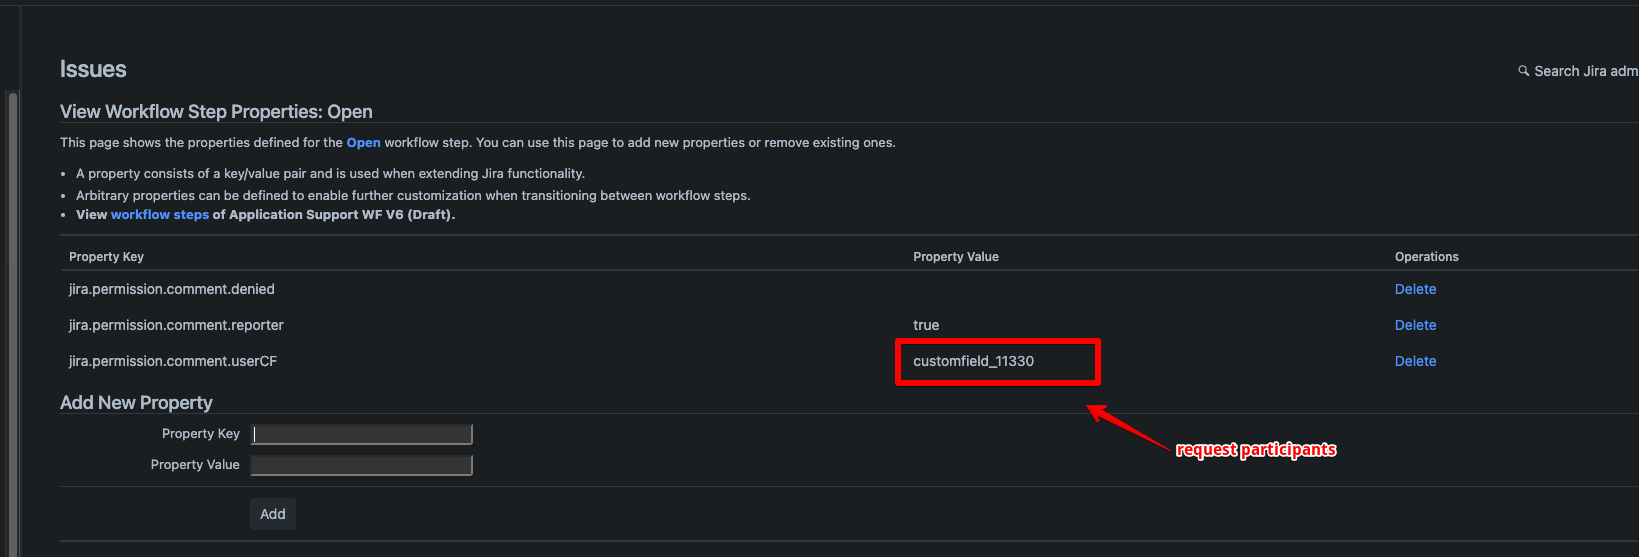Follow the workflow steps link
The width and height of the screenshot is (1639, 557).
pos(160,215)
